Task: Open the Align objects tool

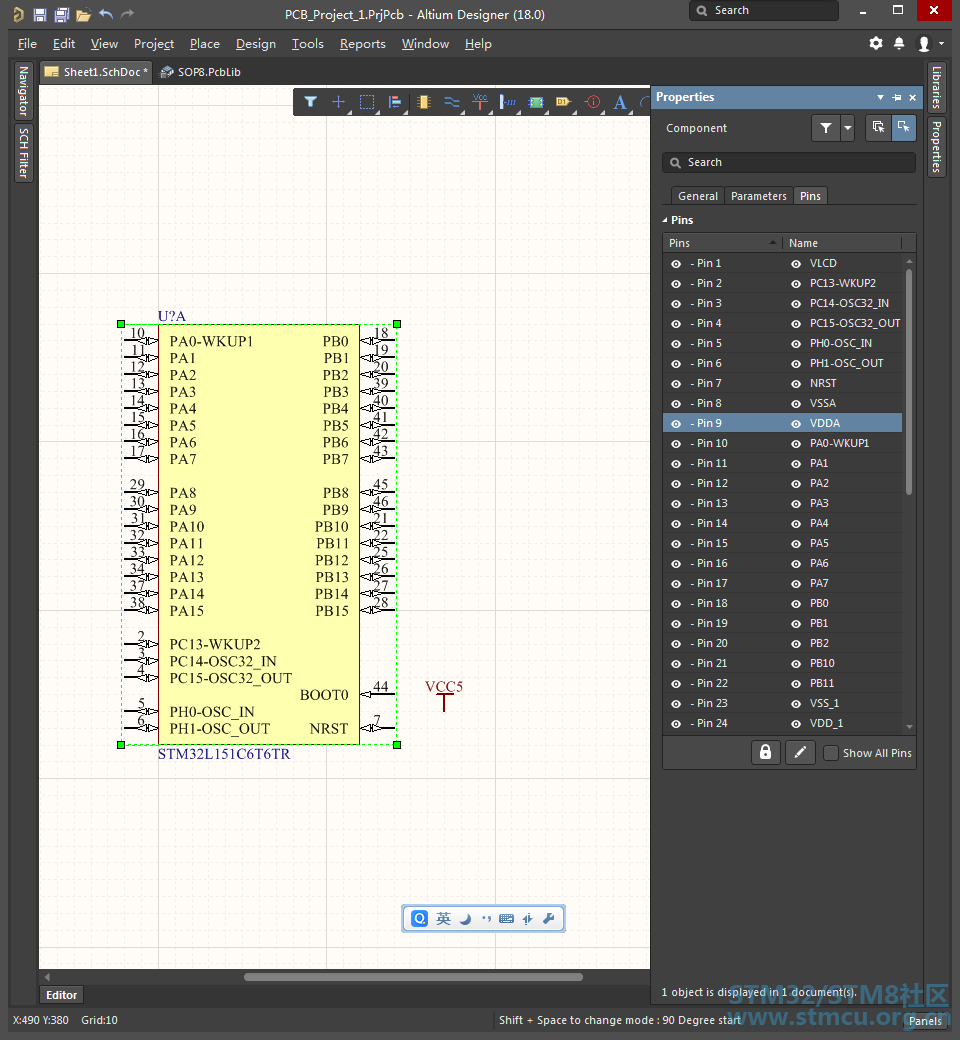Action: pyautogui.click(x=395, y=102)
